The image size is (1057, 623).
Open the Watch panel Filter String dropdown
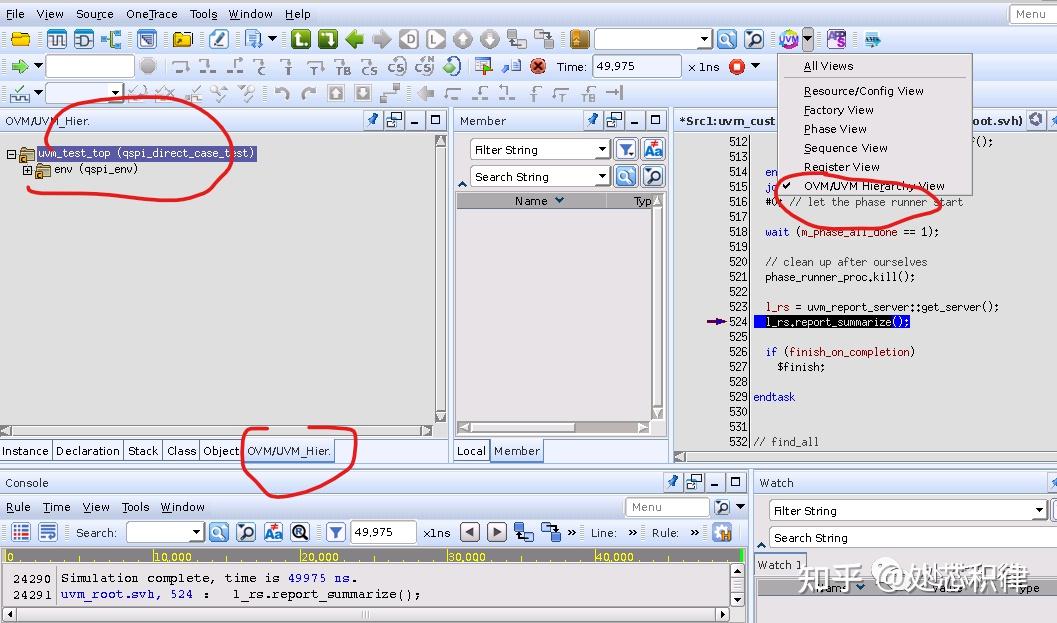[x=1039, y=511]
